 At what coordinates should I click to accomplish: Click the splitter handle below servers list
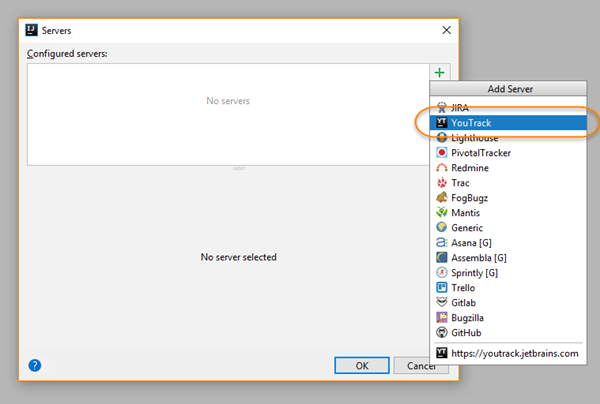(x=238, y=168)
